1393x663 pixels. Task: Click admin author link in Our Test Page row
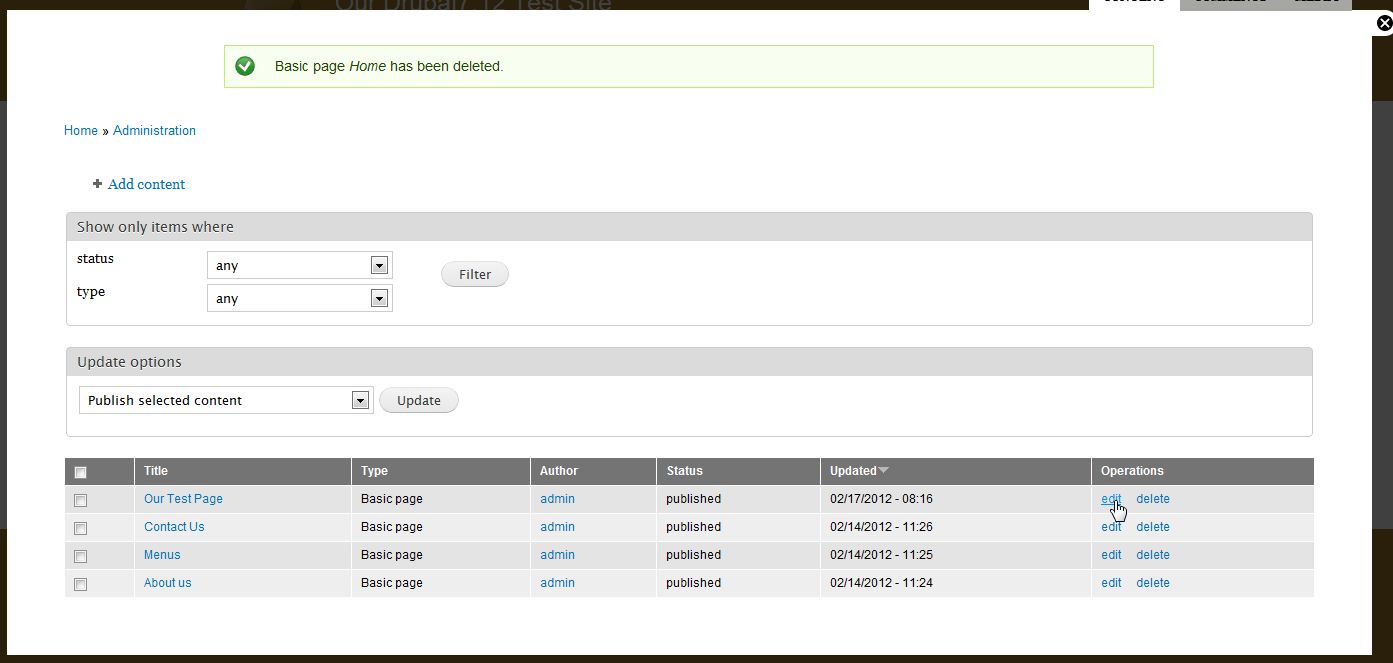[557, 499]
